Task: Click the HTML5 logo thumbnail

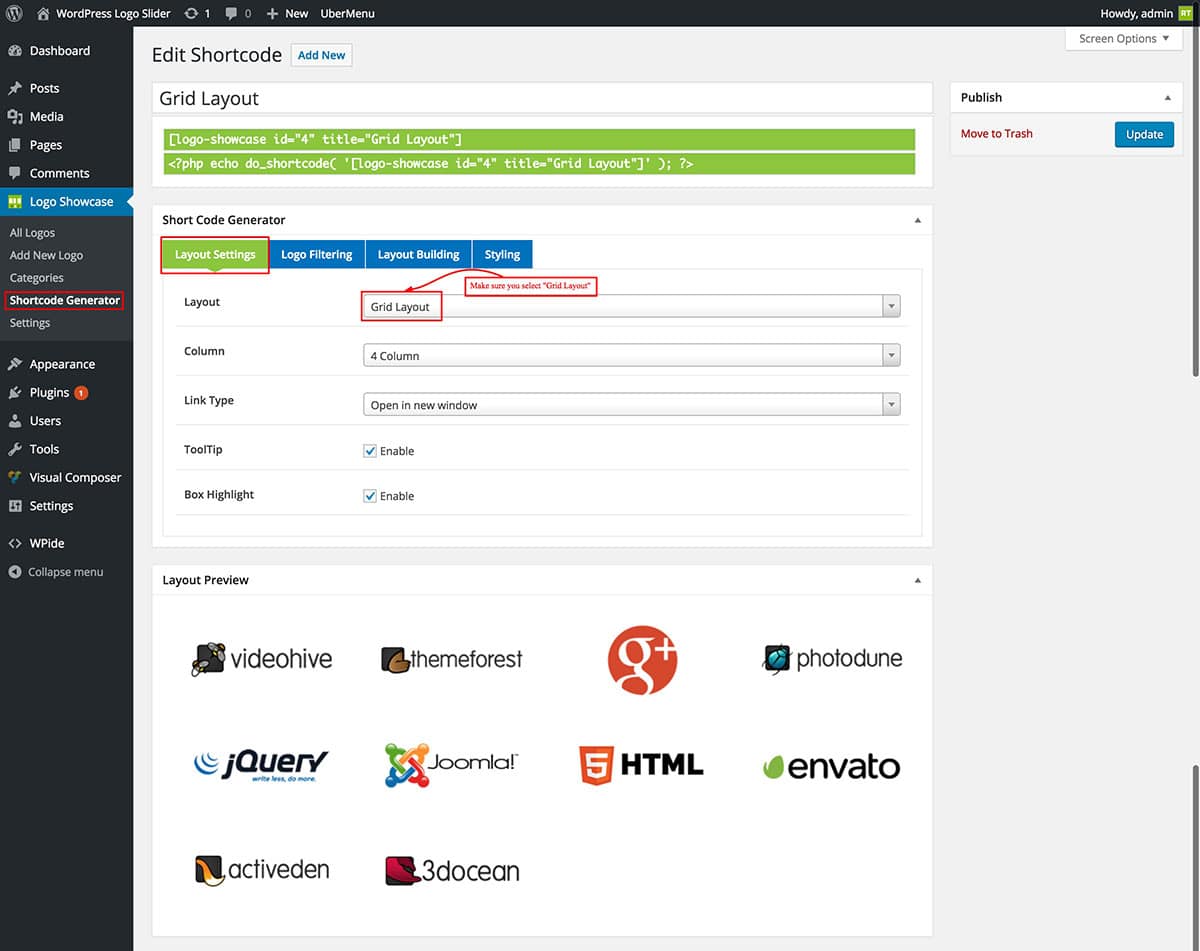Action: pyautogui.click(x=641, y=765)
